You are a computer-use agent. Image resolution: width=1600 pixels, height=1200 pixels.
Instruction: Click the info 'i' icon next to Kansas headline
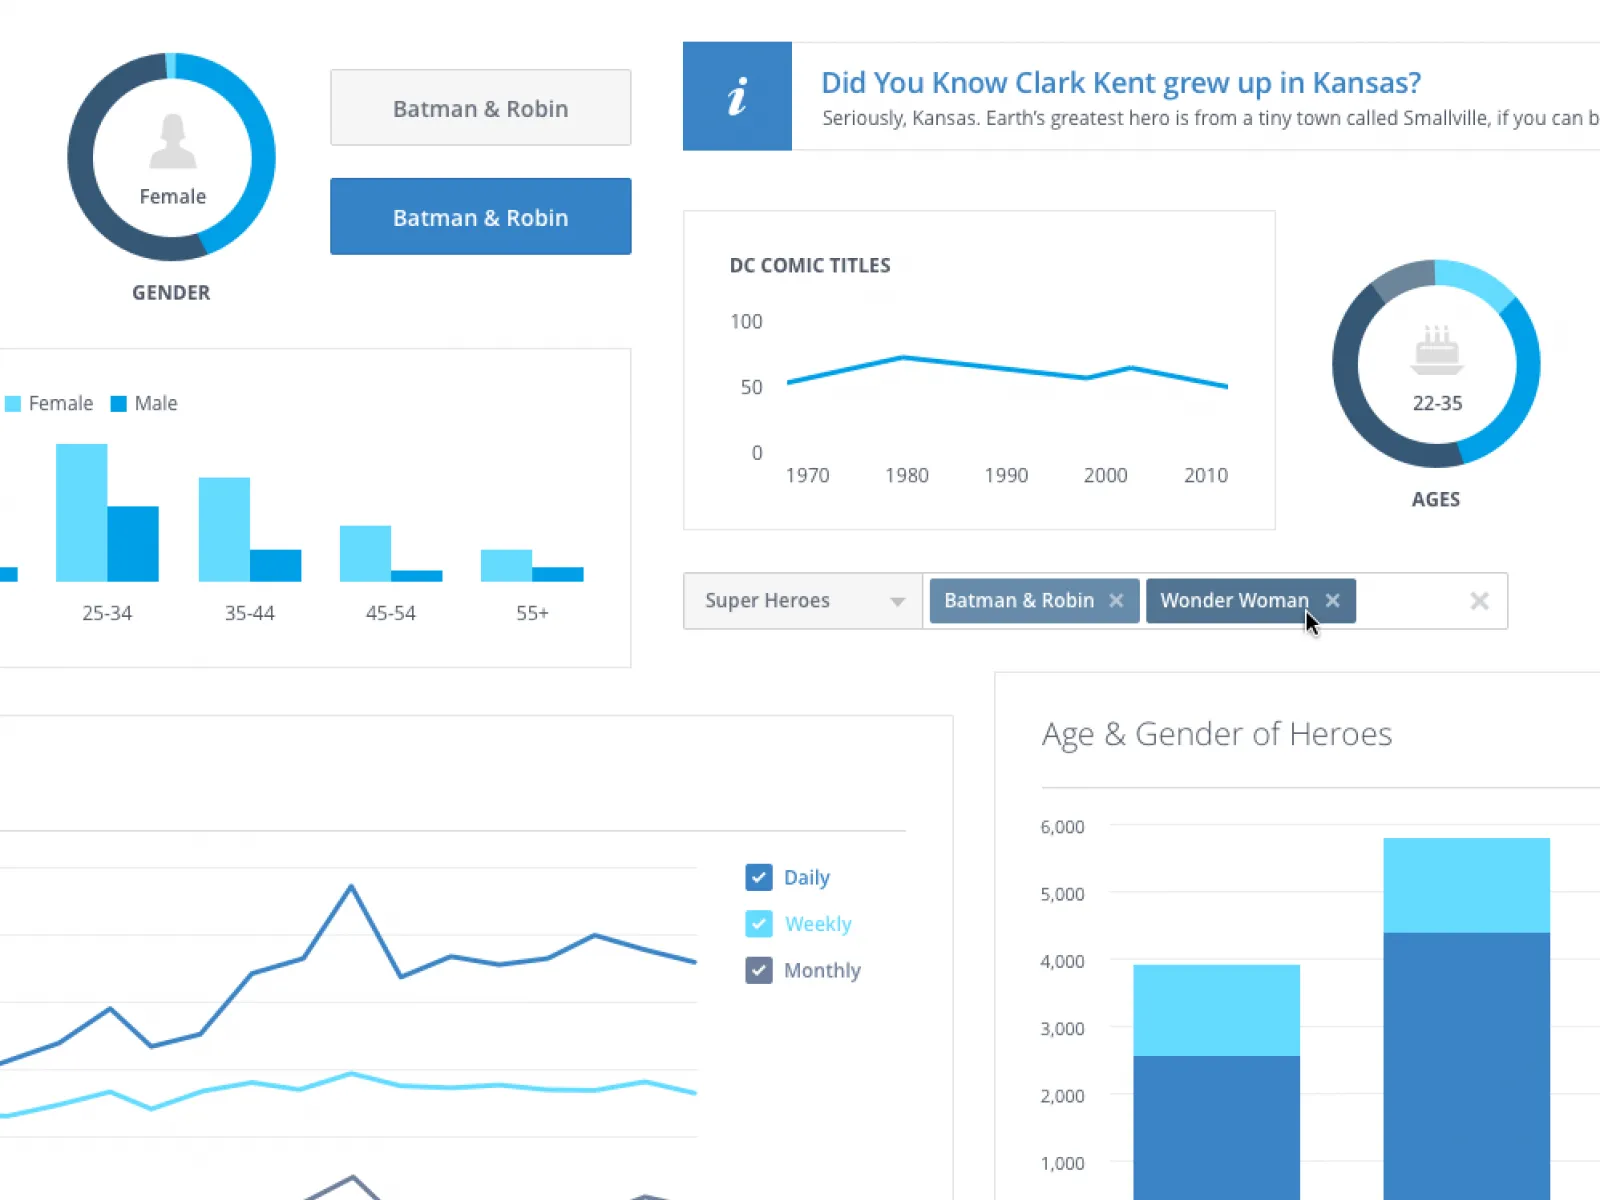(x=737, y=96)
